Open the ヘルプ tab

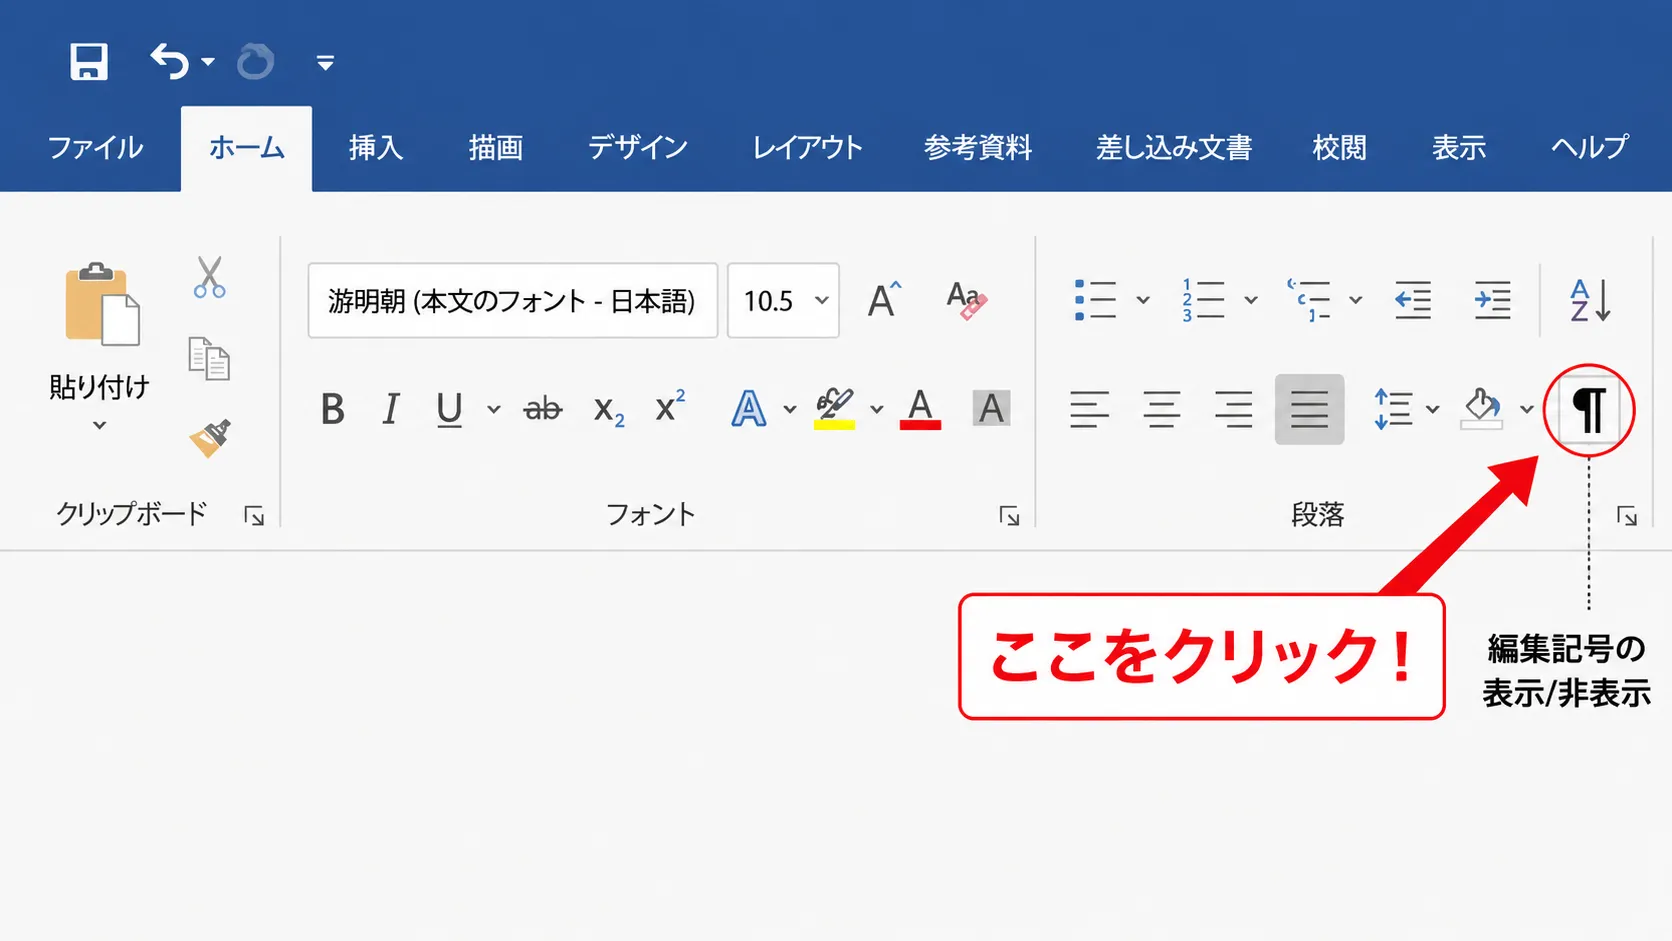pyautogui.click(x=1590, y=148)
